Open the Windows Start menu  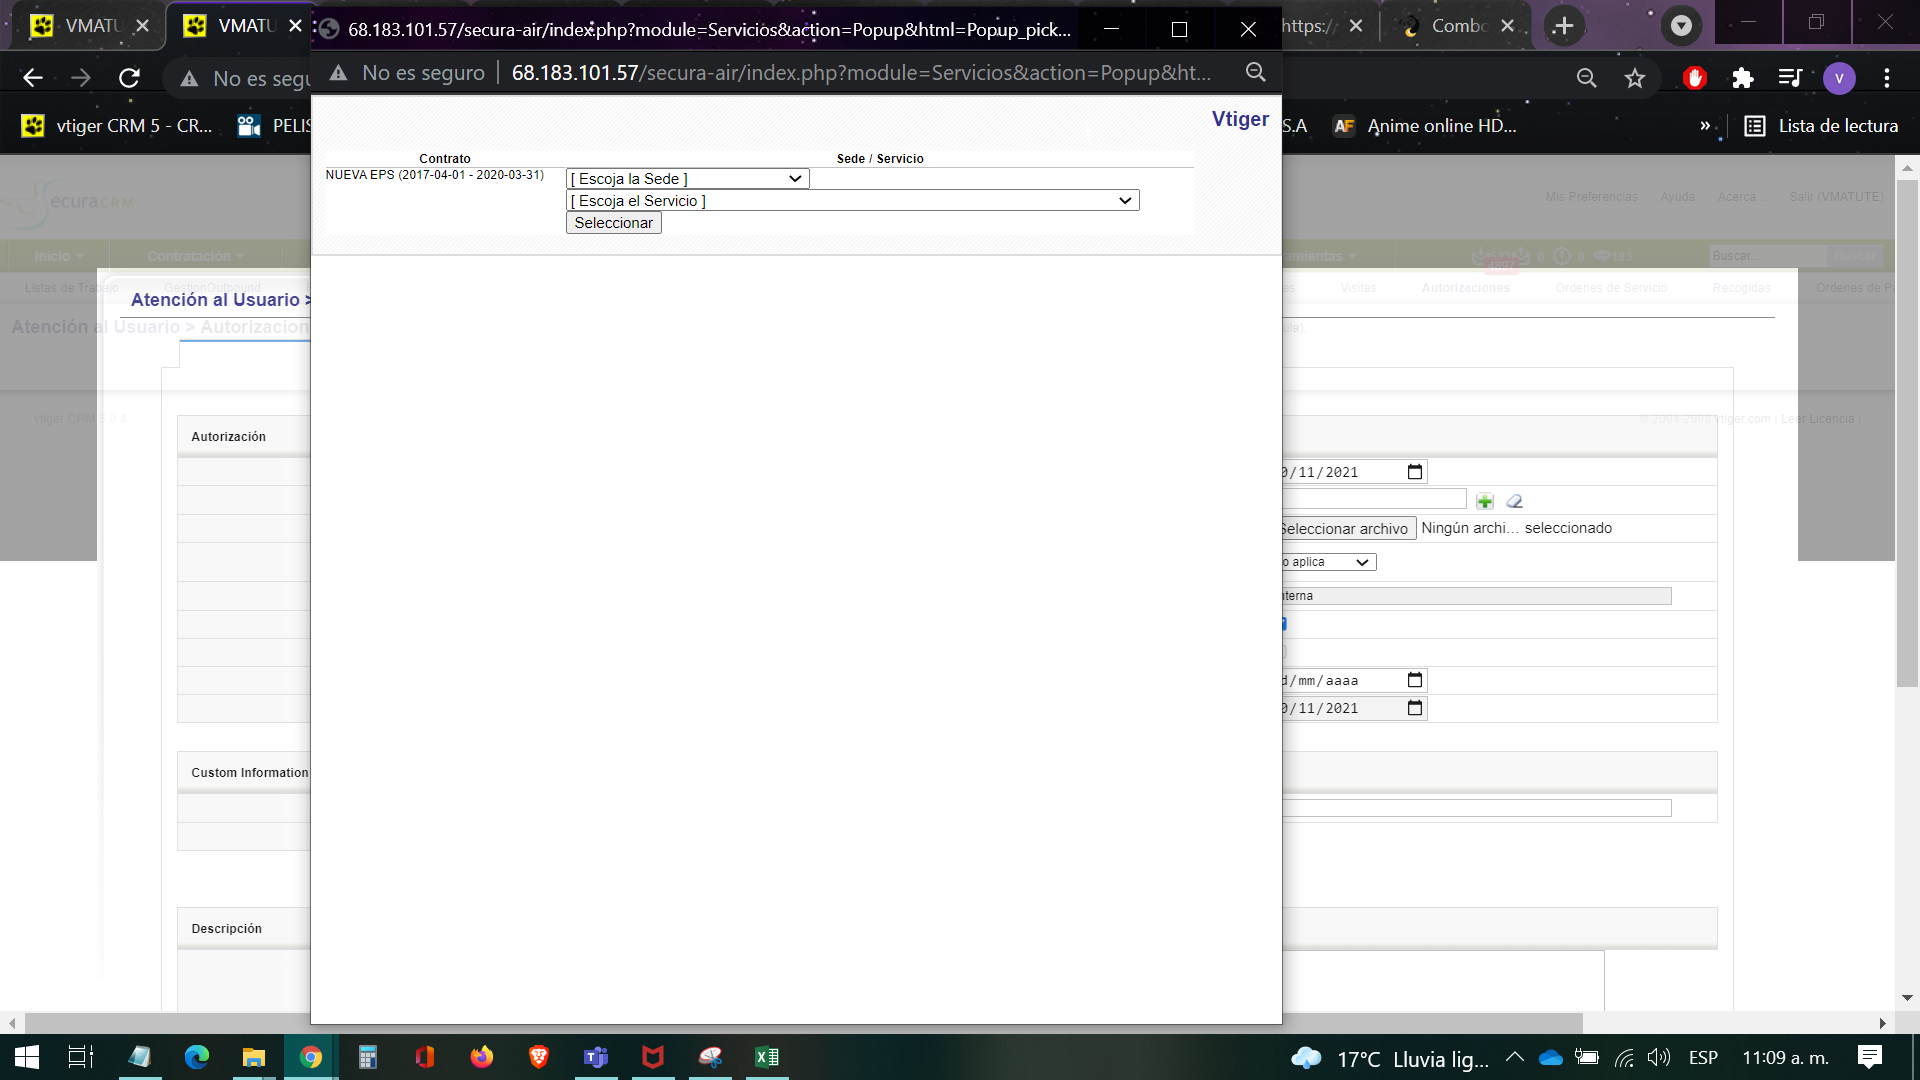point(27,1057)
